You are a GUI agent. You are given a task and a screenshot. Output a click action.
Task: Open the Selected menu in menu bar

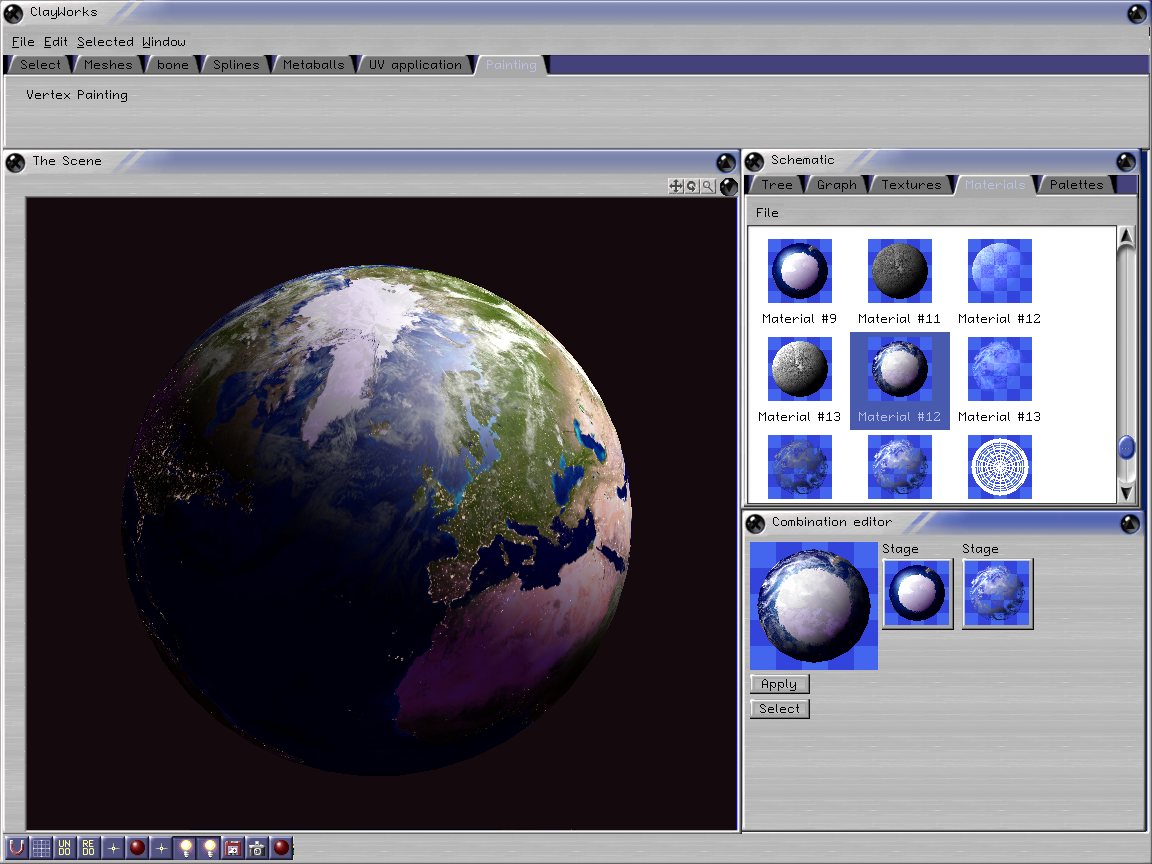pos(105,42)
